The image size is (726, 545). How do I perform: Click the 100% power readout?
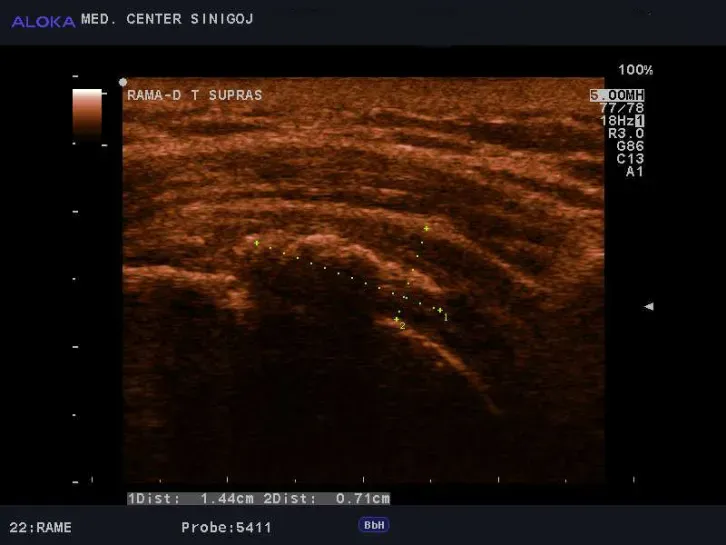635,70
